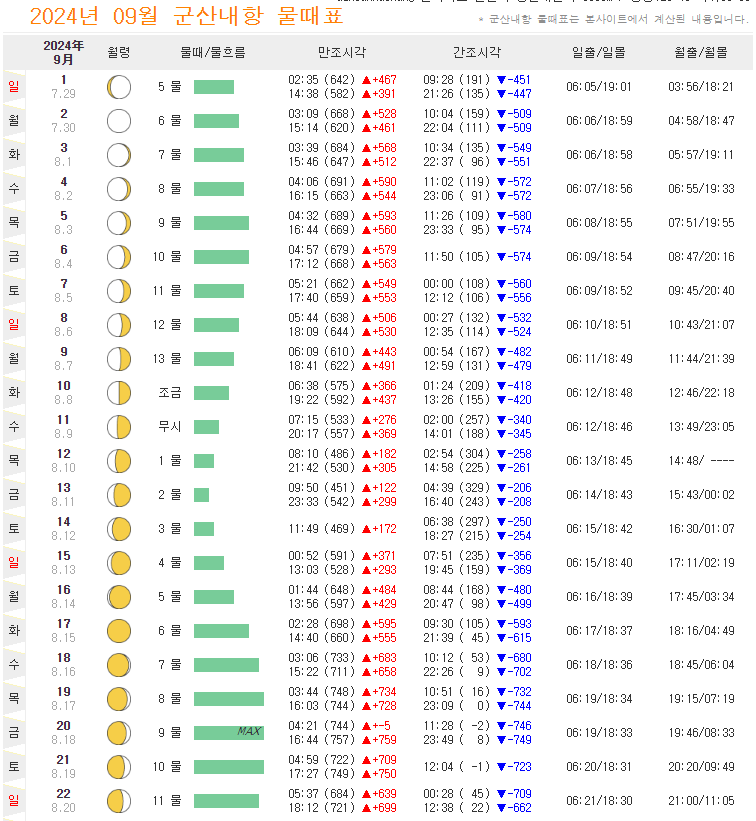
Task: Click the moon phase icon for September 6
Action: tap(119, 257)
